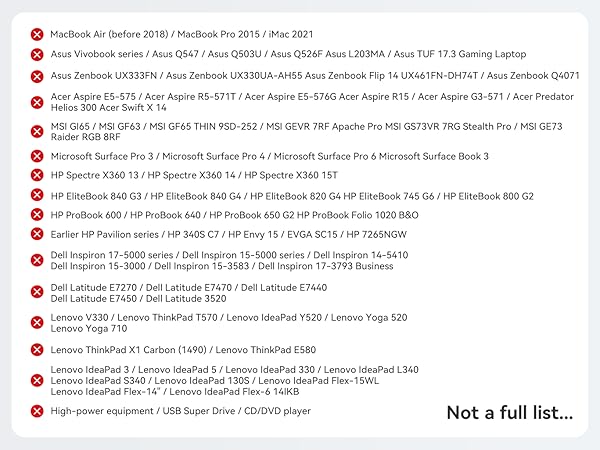Click the red X beside Lenovo IdeaPad 3
Image resolution: width=600 pixels, height=450 pixels.
(37, 380)
